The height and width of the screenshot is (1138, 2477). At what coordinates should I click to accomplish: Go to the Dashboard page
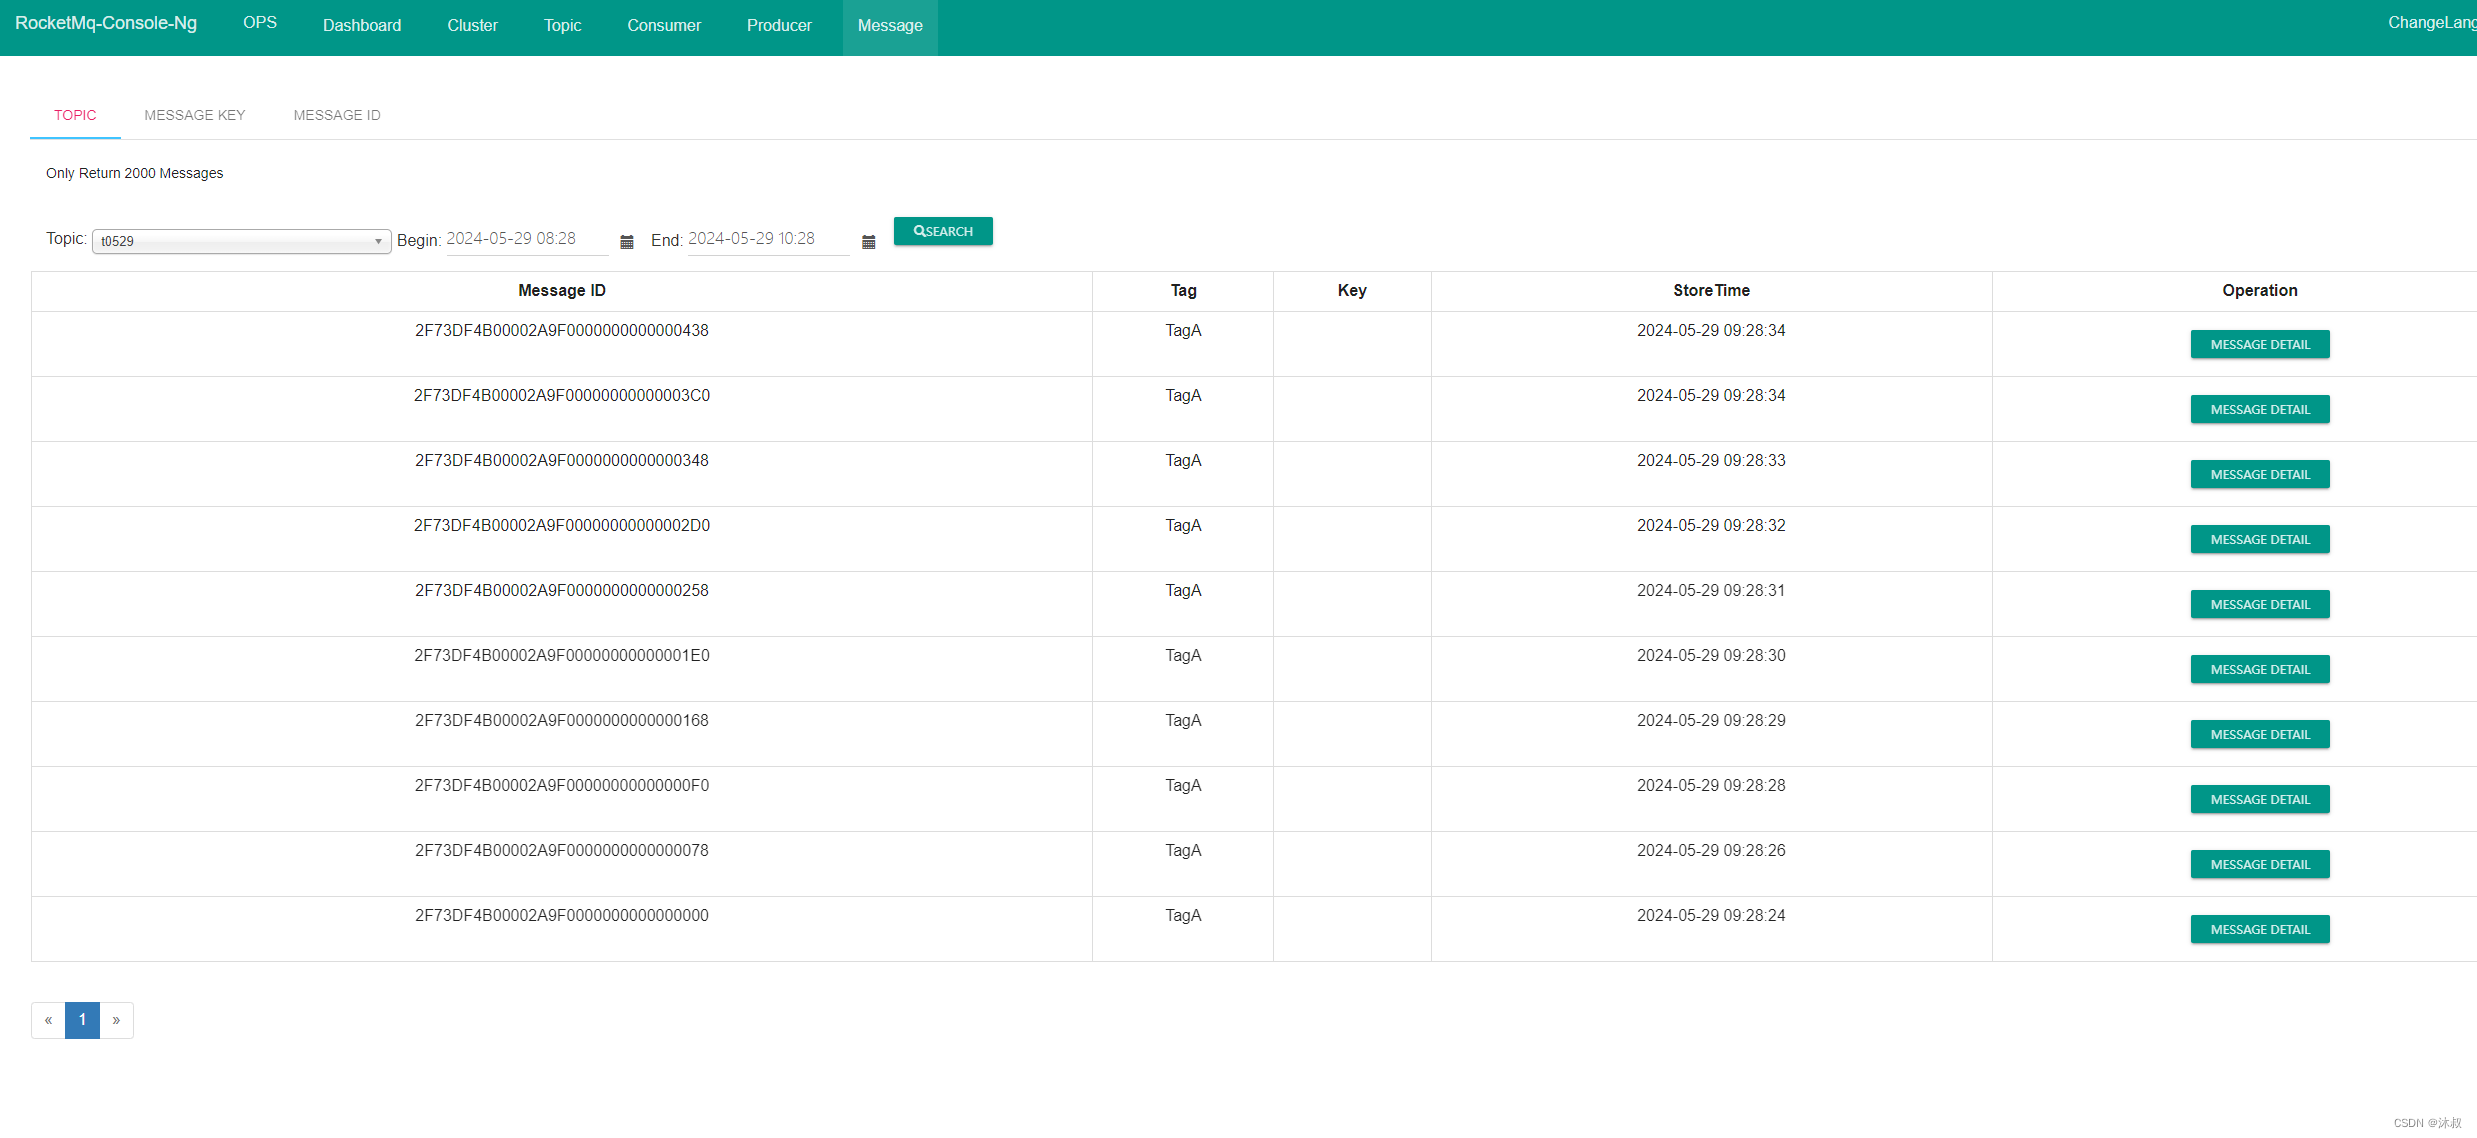pos(362,26)
